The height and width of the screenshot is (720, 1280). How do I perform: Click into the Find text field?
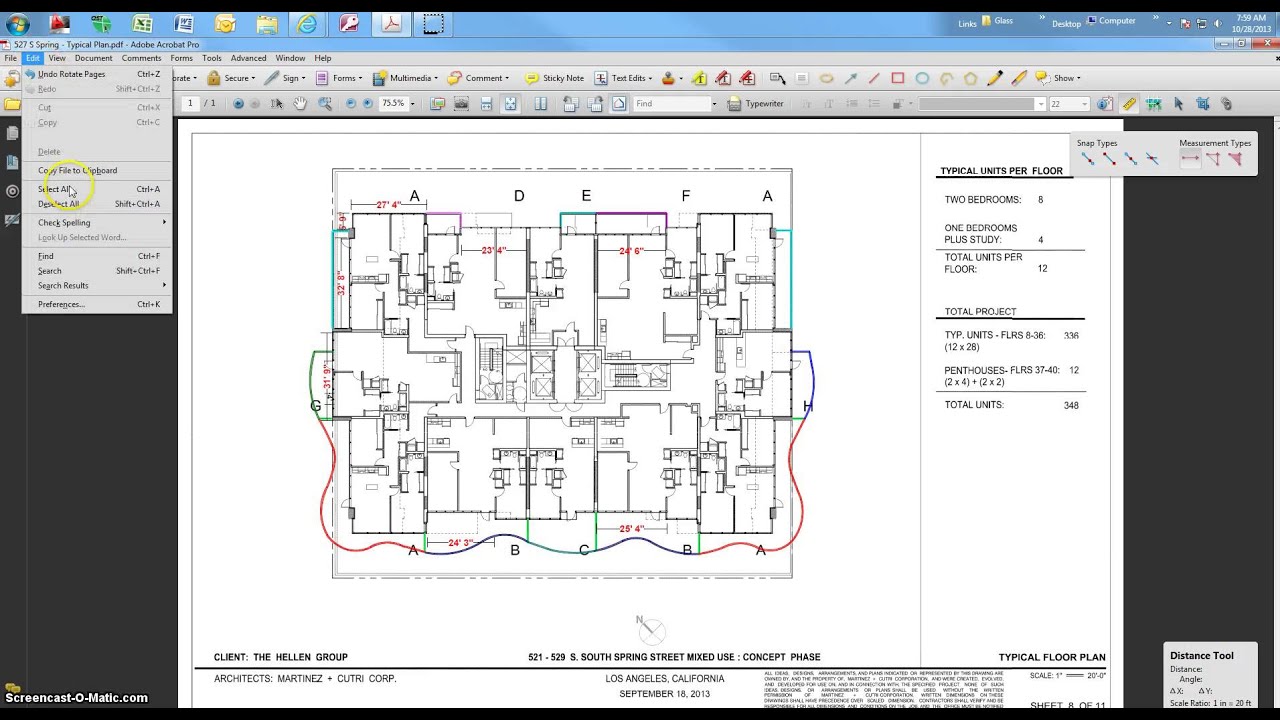point(671,104)
